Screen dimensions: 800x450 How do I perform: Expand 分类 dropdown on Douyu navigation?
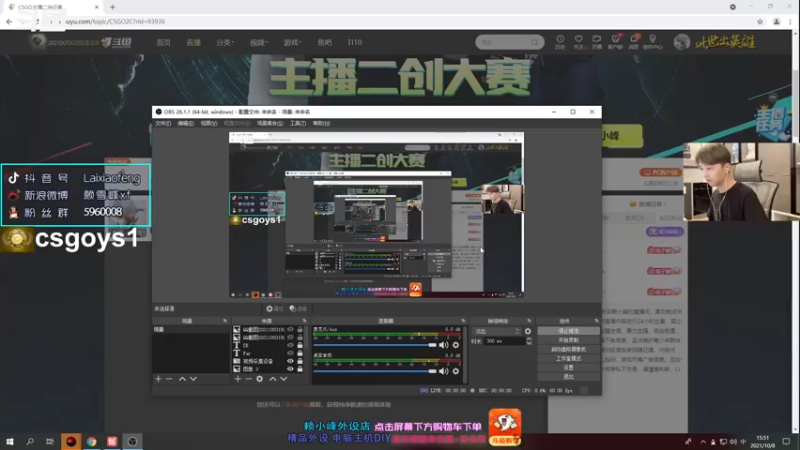224,42
